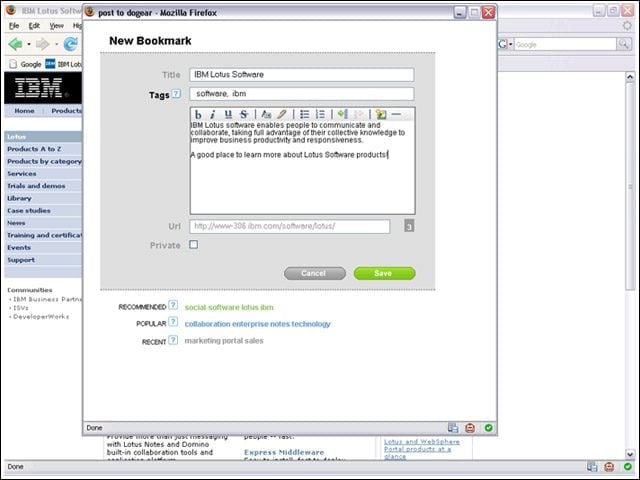Viewport: 640px width, 480px height.
Task: Add the popular tag 'collaboration'
Action: (x=207, y=324)
